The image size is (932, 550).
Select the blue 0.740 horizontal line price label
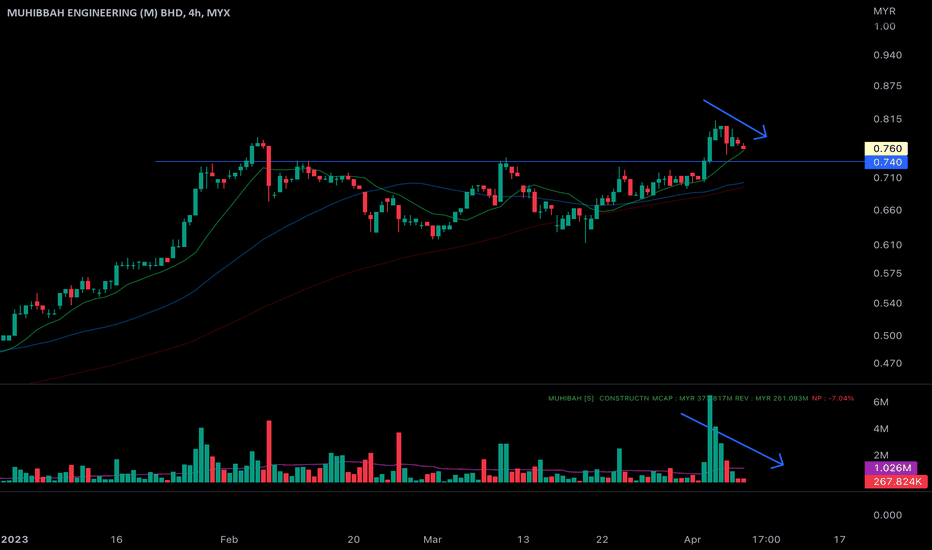(x=886, y=162)
